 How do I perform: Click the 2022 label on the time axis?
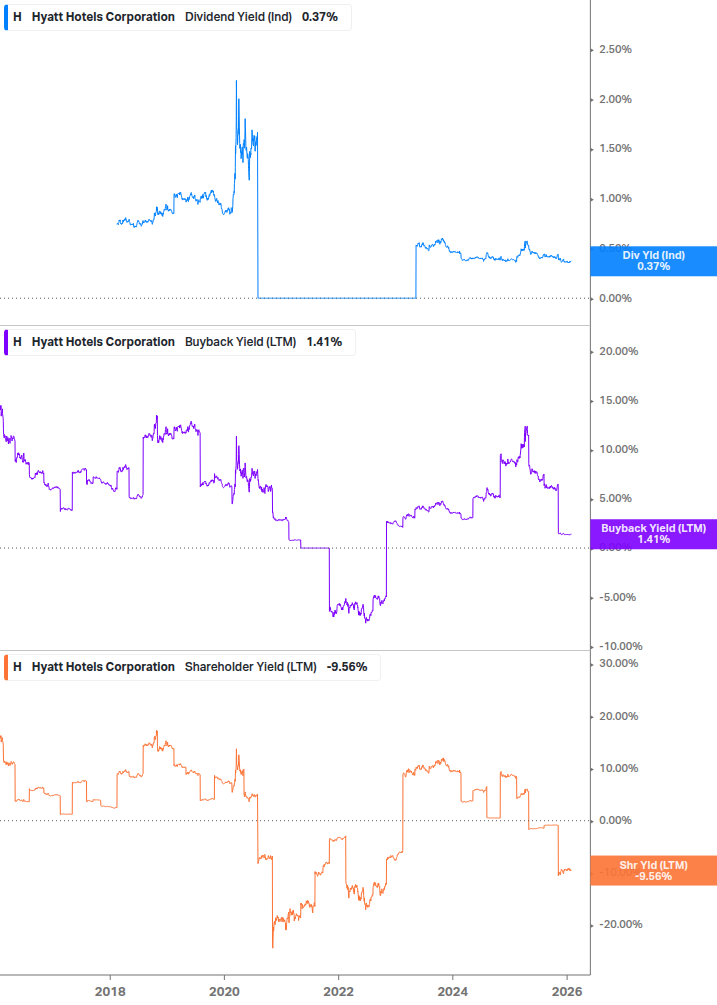[338, 992]
